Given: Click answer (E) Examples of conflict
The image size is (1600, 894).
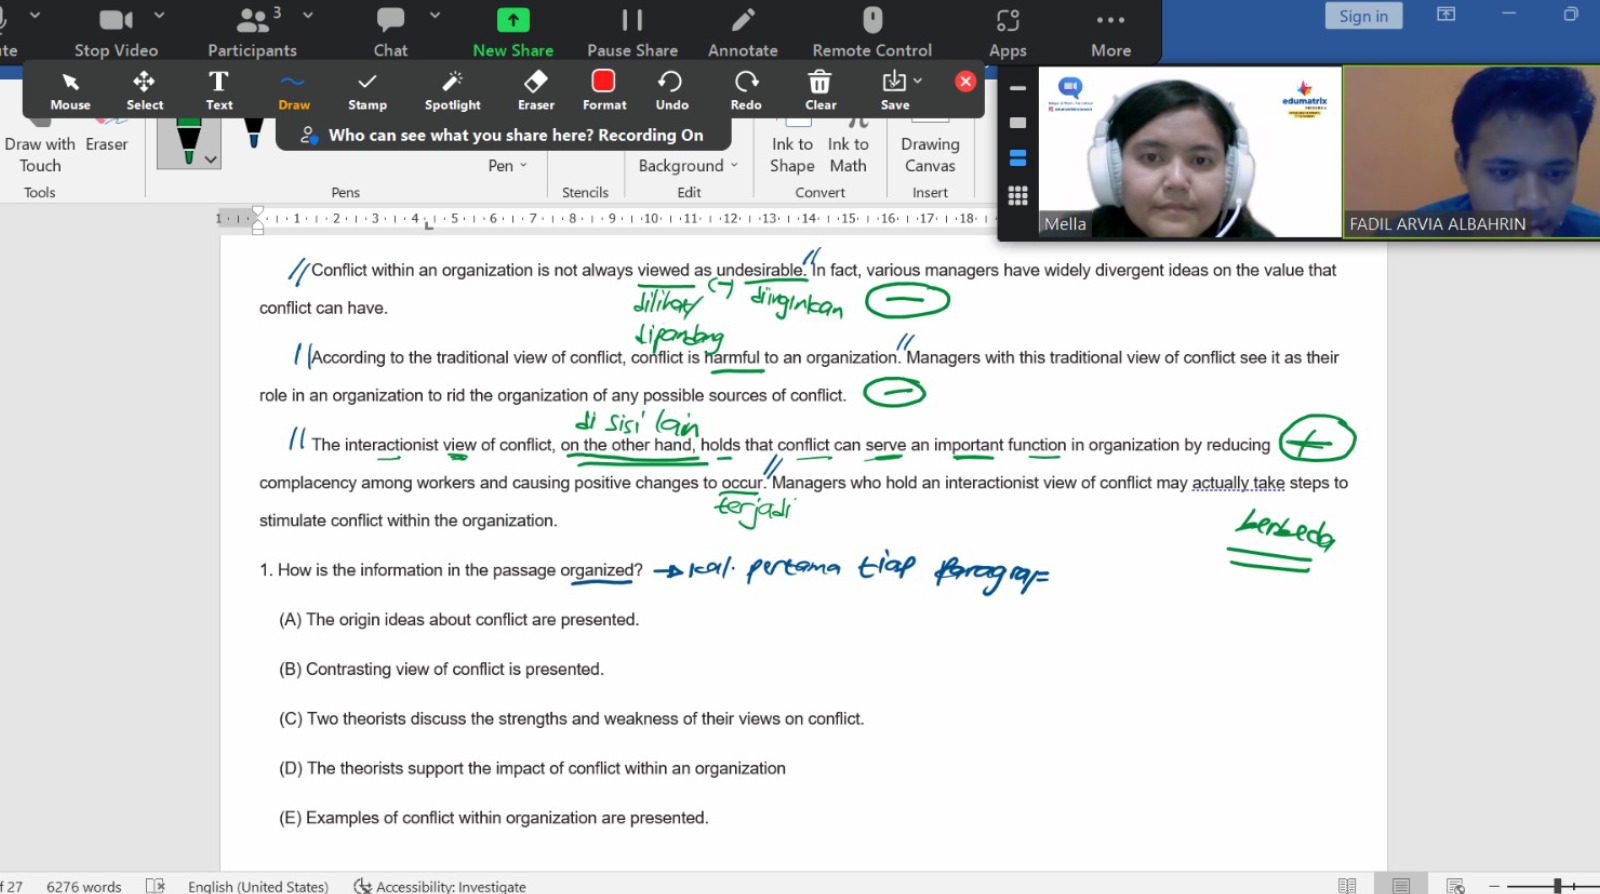Looking at the screenshot, I should tap(493, 818).
